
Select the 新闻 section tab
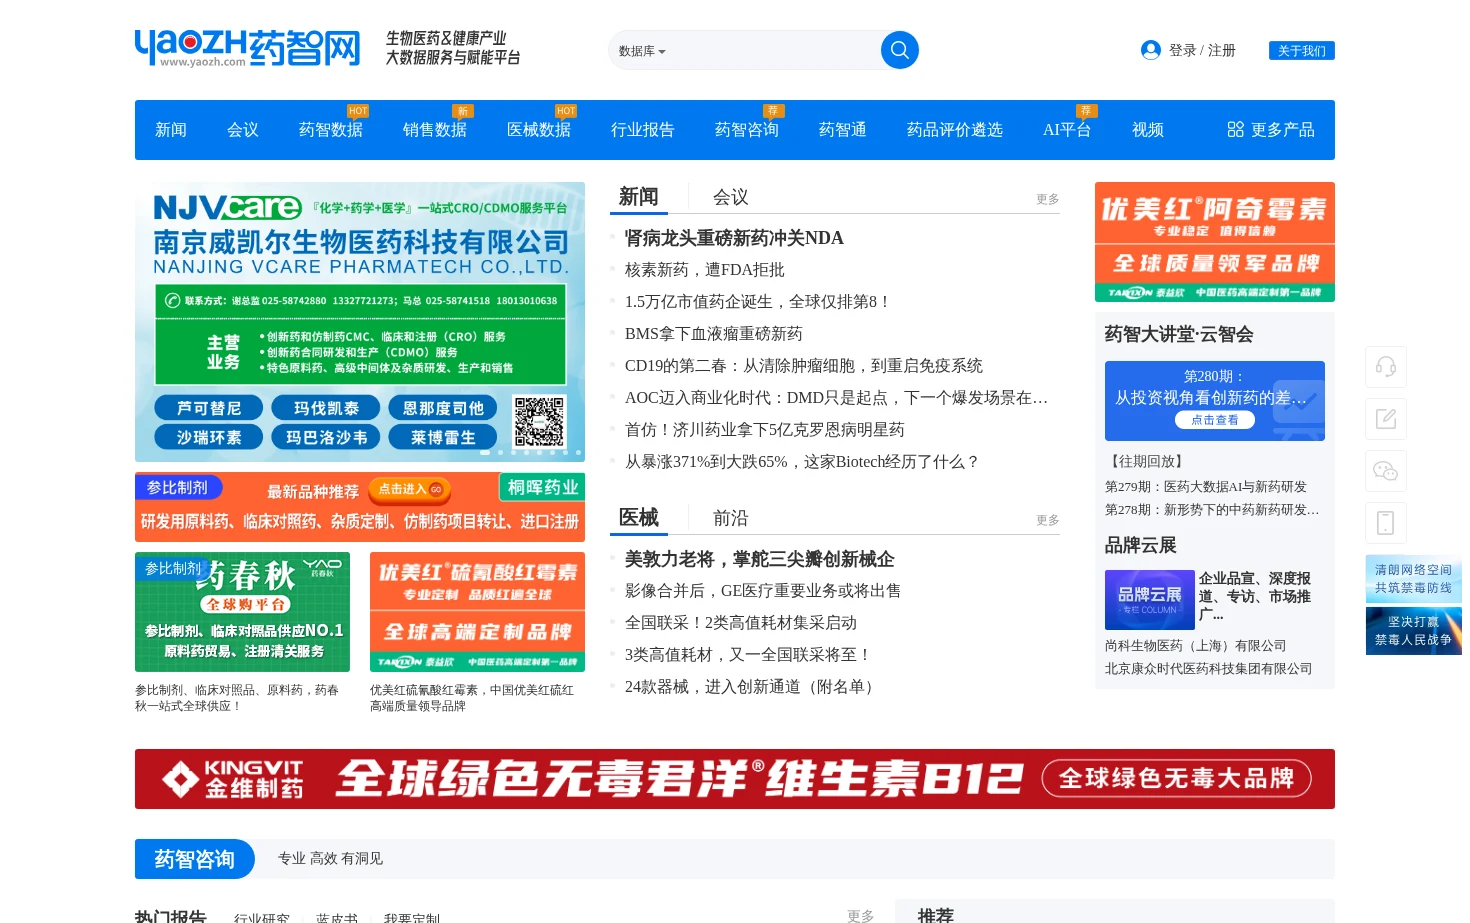pyautogui.click(x=639, y=197)
